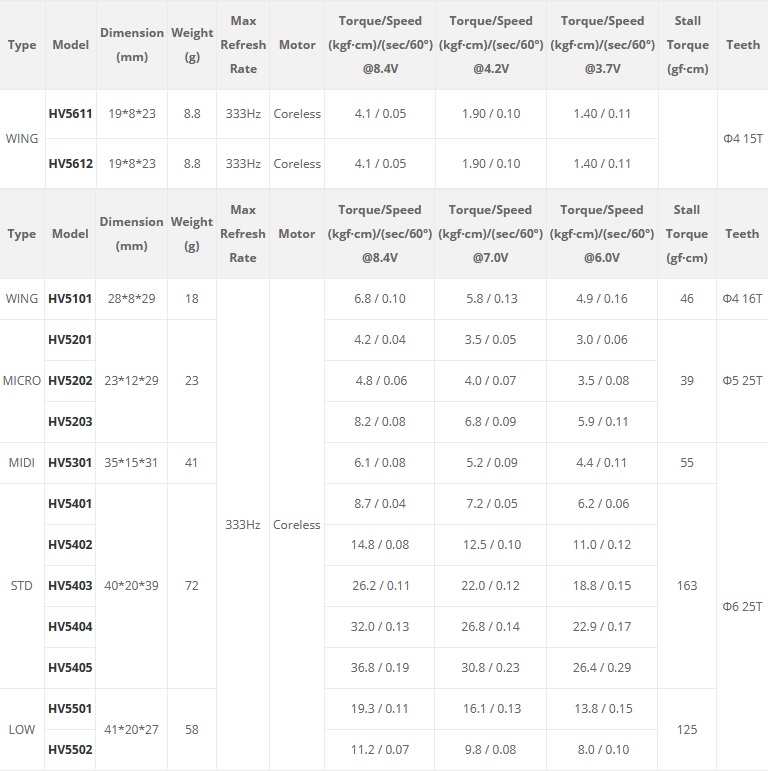This screenshot has width=768, height=771.
Task: Click the HV5611 model name
Action: point(70,114)
